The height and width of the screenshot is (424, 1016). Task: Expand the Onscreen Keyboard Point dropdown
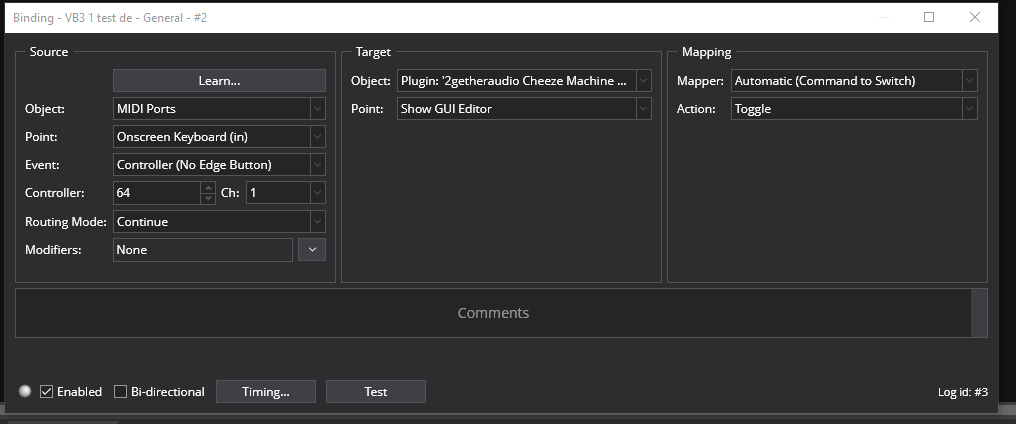(x=219, y=136)
